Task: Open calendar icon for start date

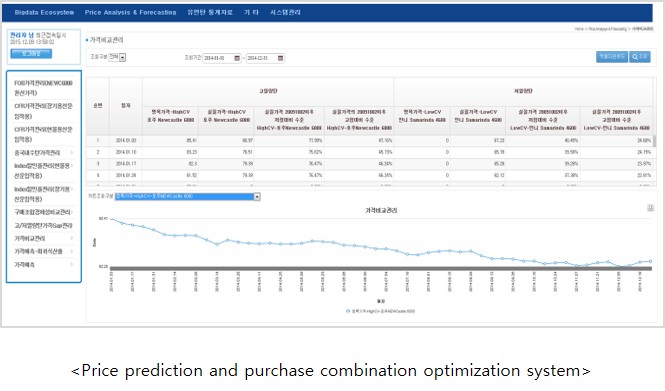Action: pos(237,58)
